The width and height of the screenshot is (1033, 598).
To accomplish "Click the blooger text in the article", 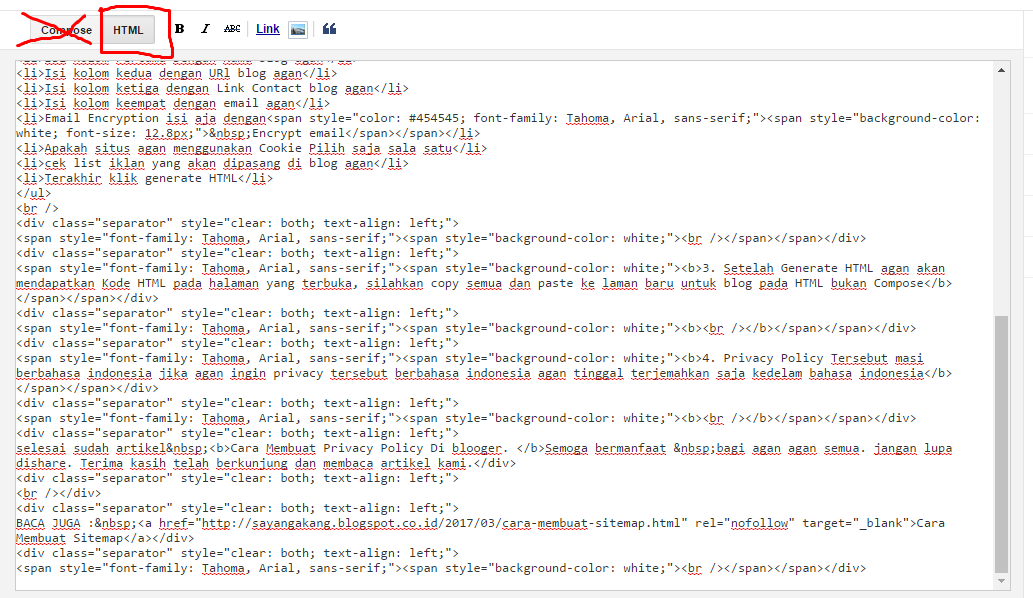I will pos(477,448).
